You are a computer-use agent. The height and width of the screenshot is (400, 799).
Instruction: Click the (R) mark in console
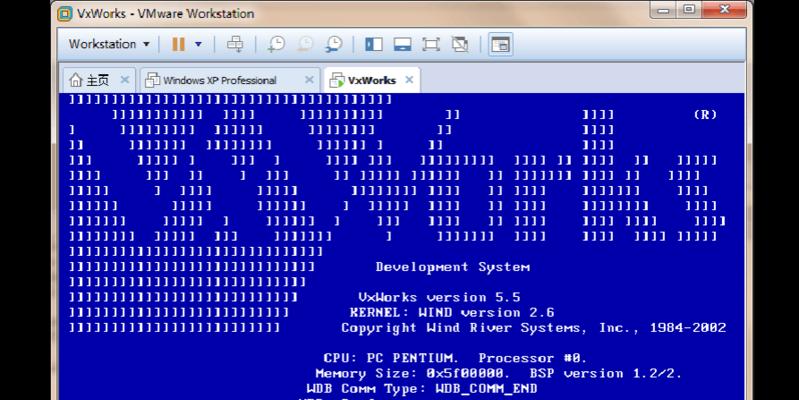coord(705,115)
